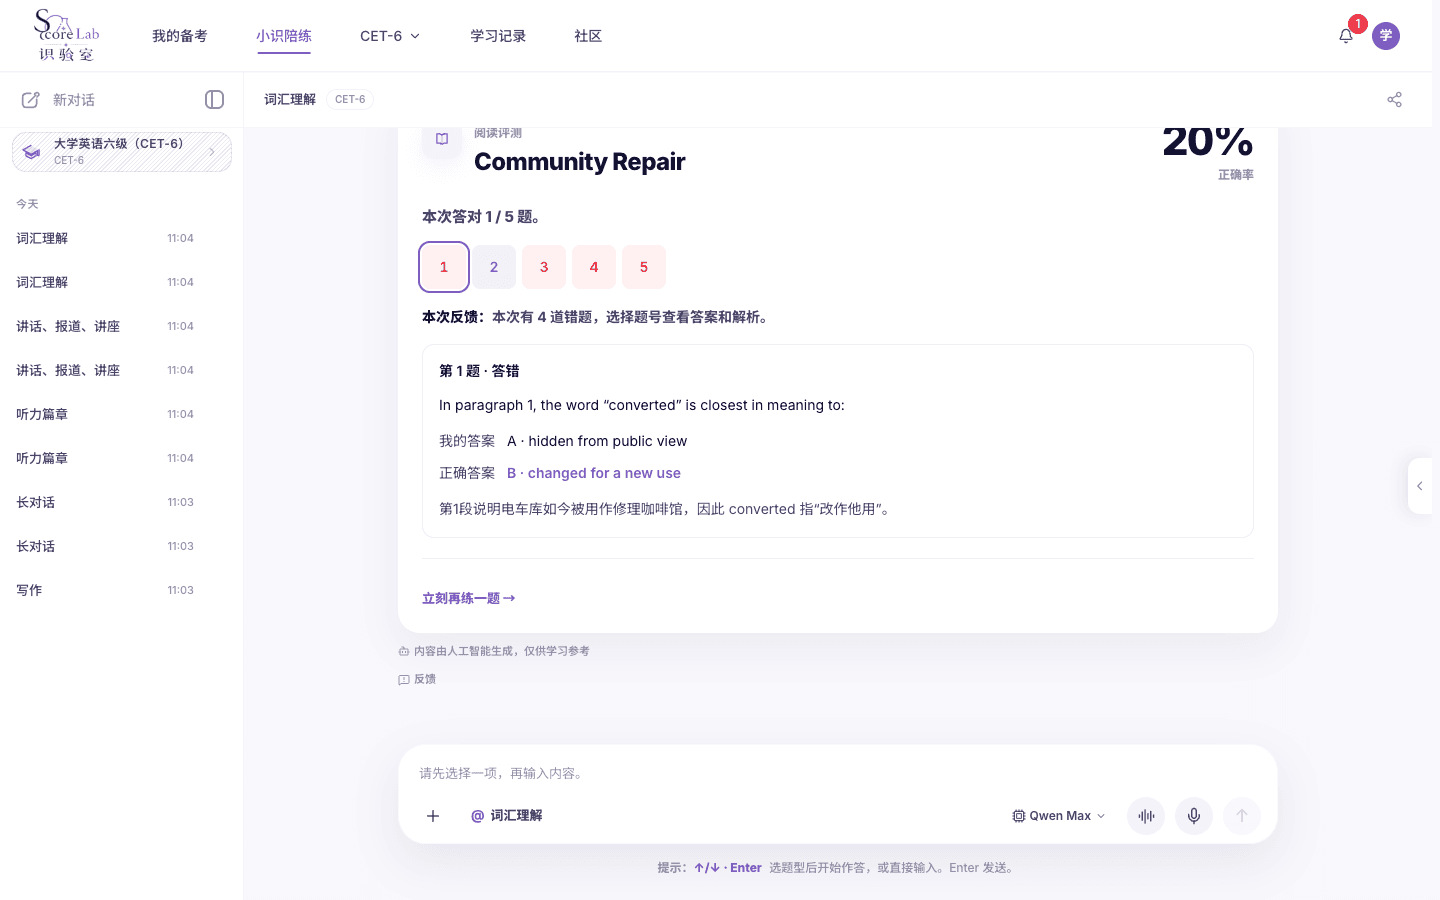Screen dimensions: 1440x900
Task: Click answer A hidden from public view
Action: 597,441
